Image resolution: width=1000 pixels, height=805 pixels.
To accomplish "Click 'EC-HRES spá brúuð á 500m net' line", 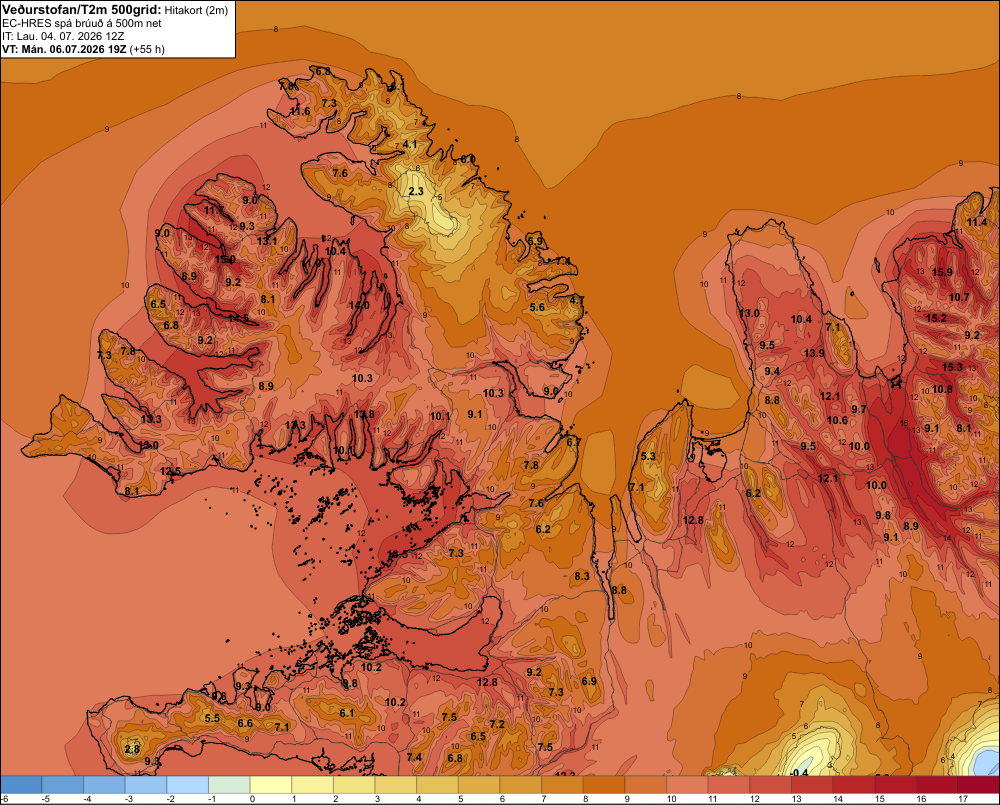I will (x=82, y=23).
